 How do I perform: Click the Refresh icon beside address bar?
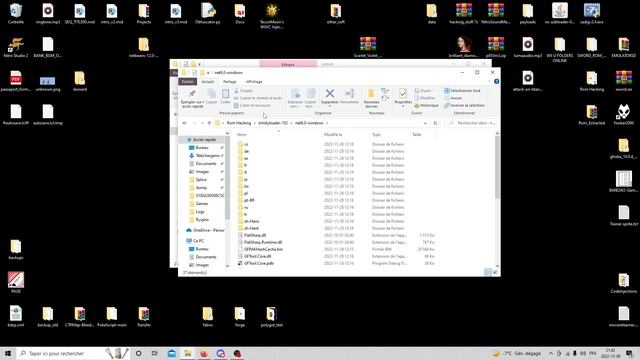point(435,123)
